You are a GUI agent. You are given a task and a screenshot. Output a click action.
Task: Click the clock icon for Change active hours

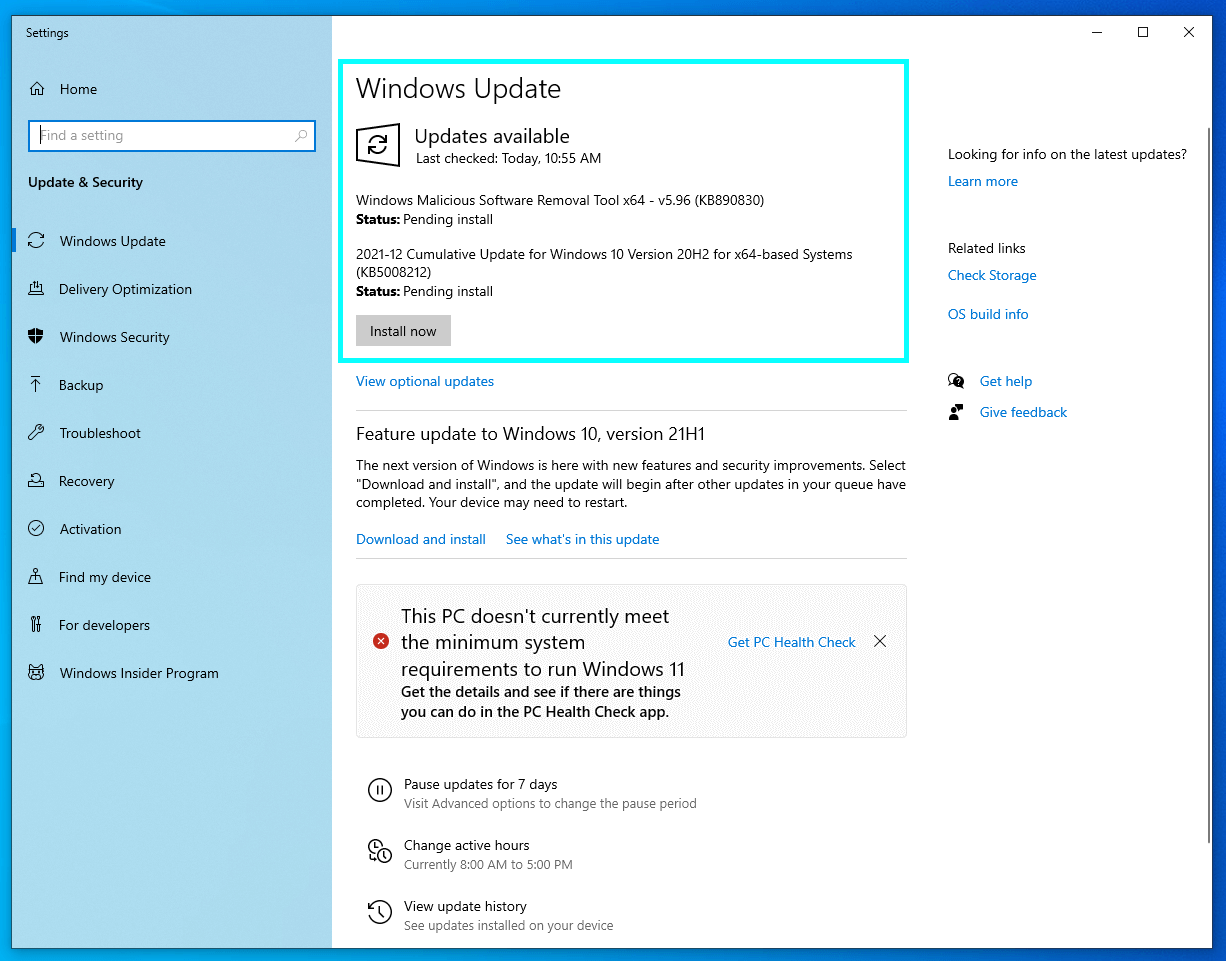pyautogui.click(x=380, y=851)
